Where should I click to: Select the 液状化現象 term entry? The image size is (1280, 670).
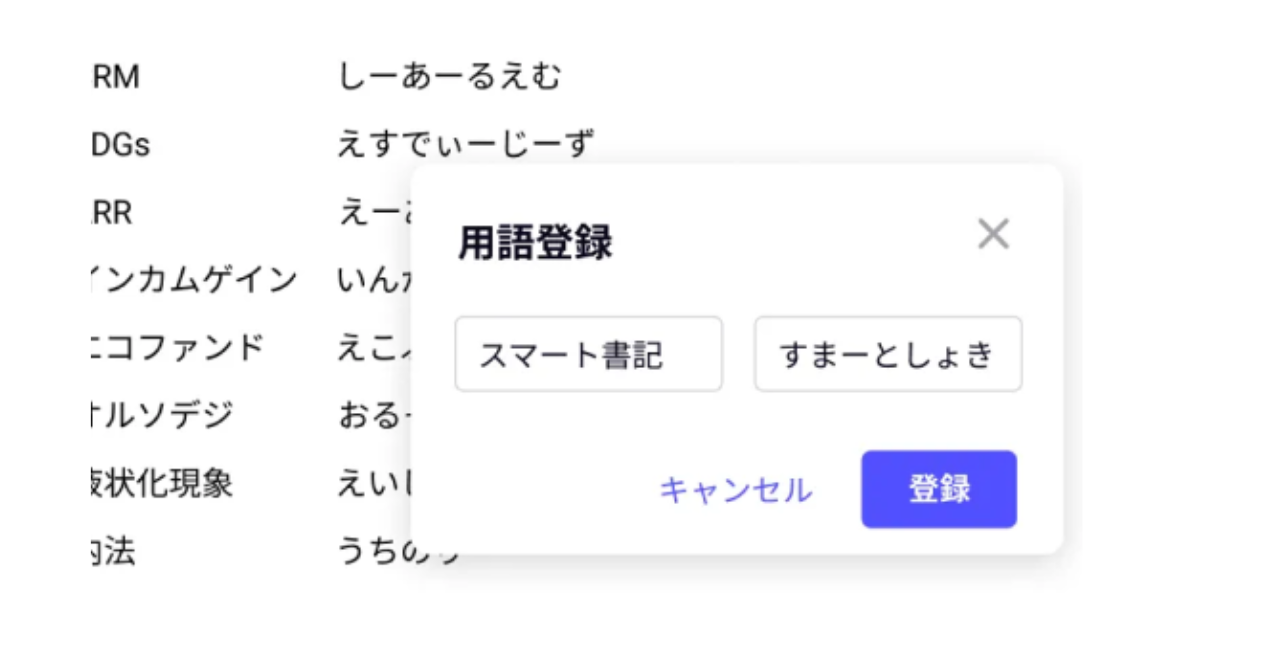point(162,483)
